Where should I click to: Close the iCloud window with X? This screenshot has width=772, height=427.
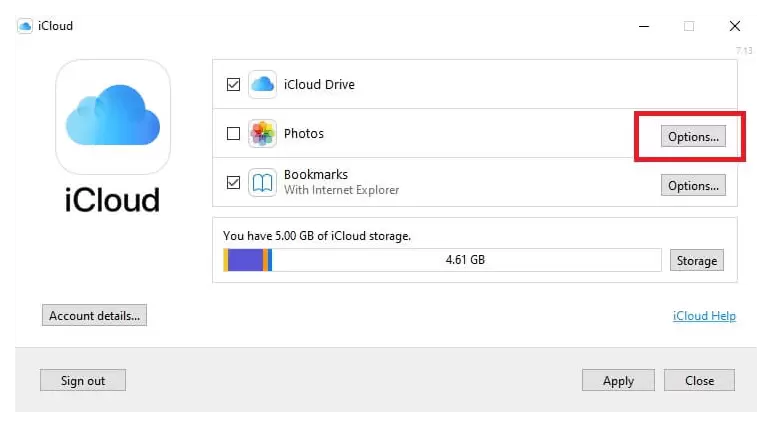(x=736, y=26)
